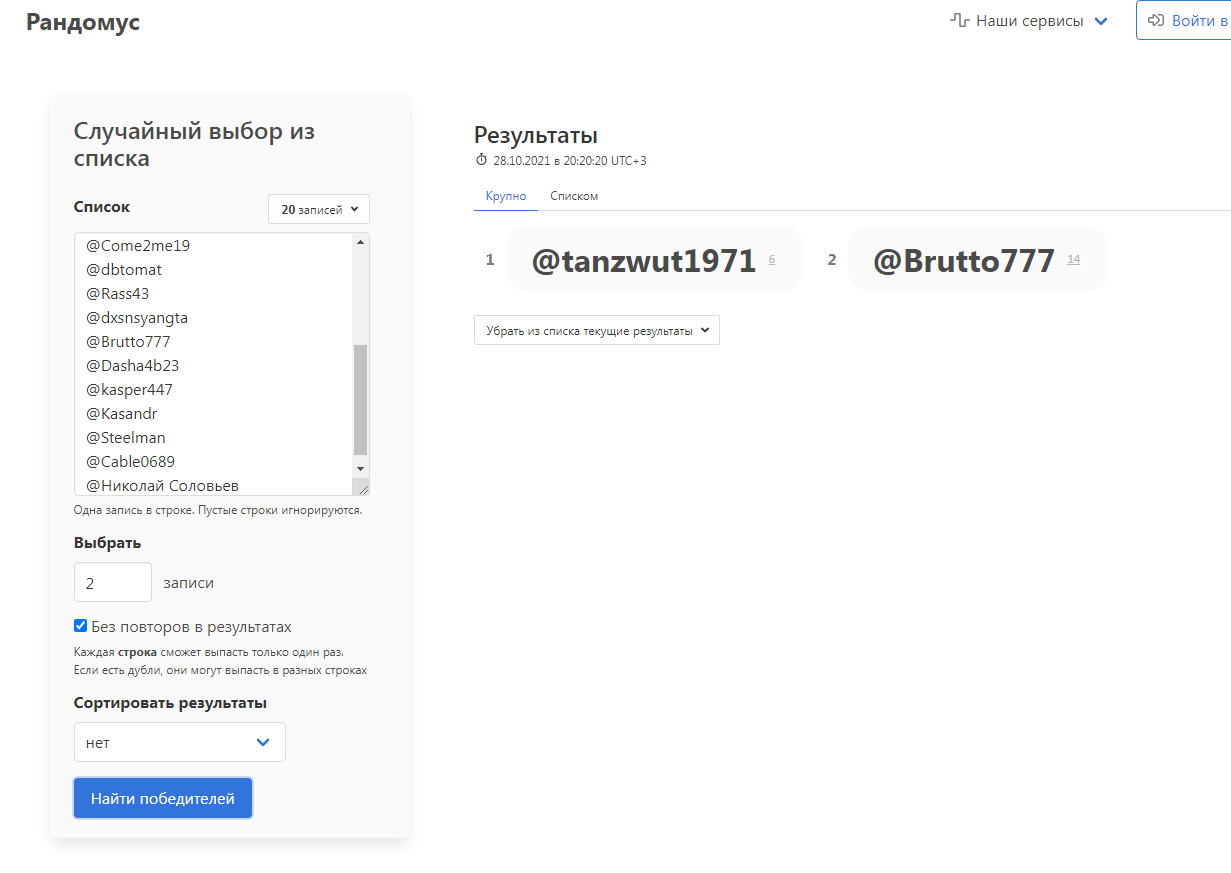Click the Выбрать number input field
The image size is (1231, 873).
[x=112, y=582]
